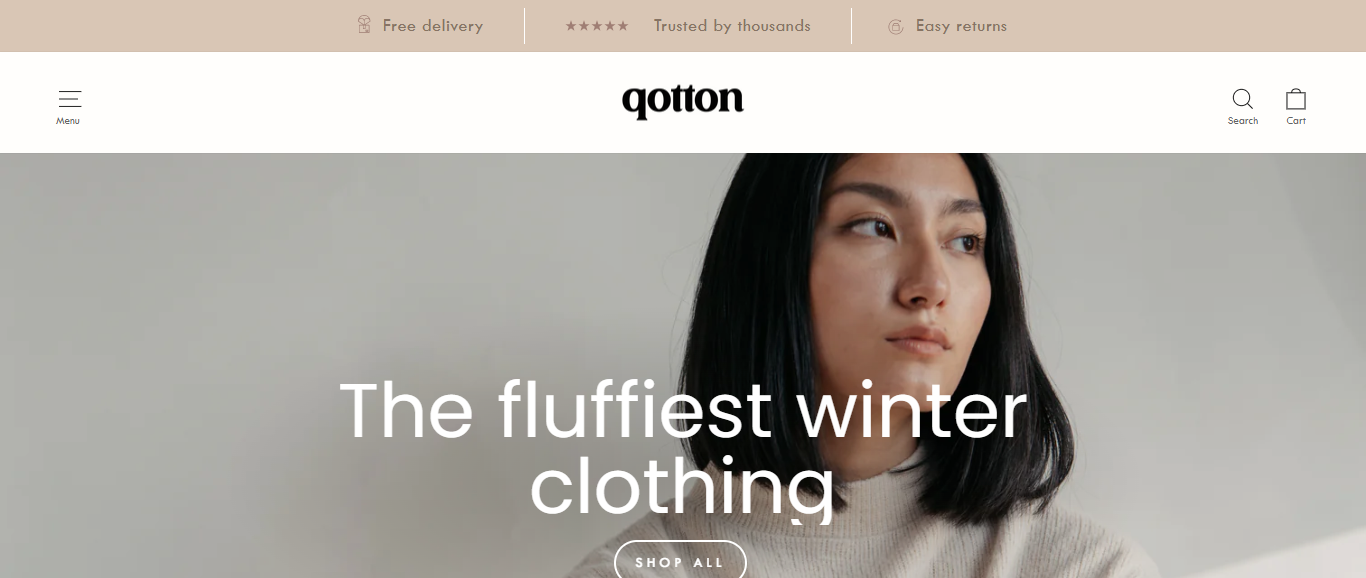Screen dimensions: 1366x578
Task: Click the Cart text label
Action: click(1296, 121)
